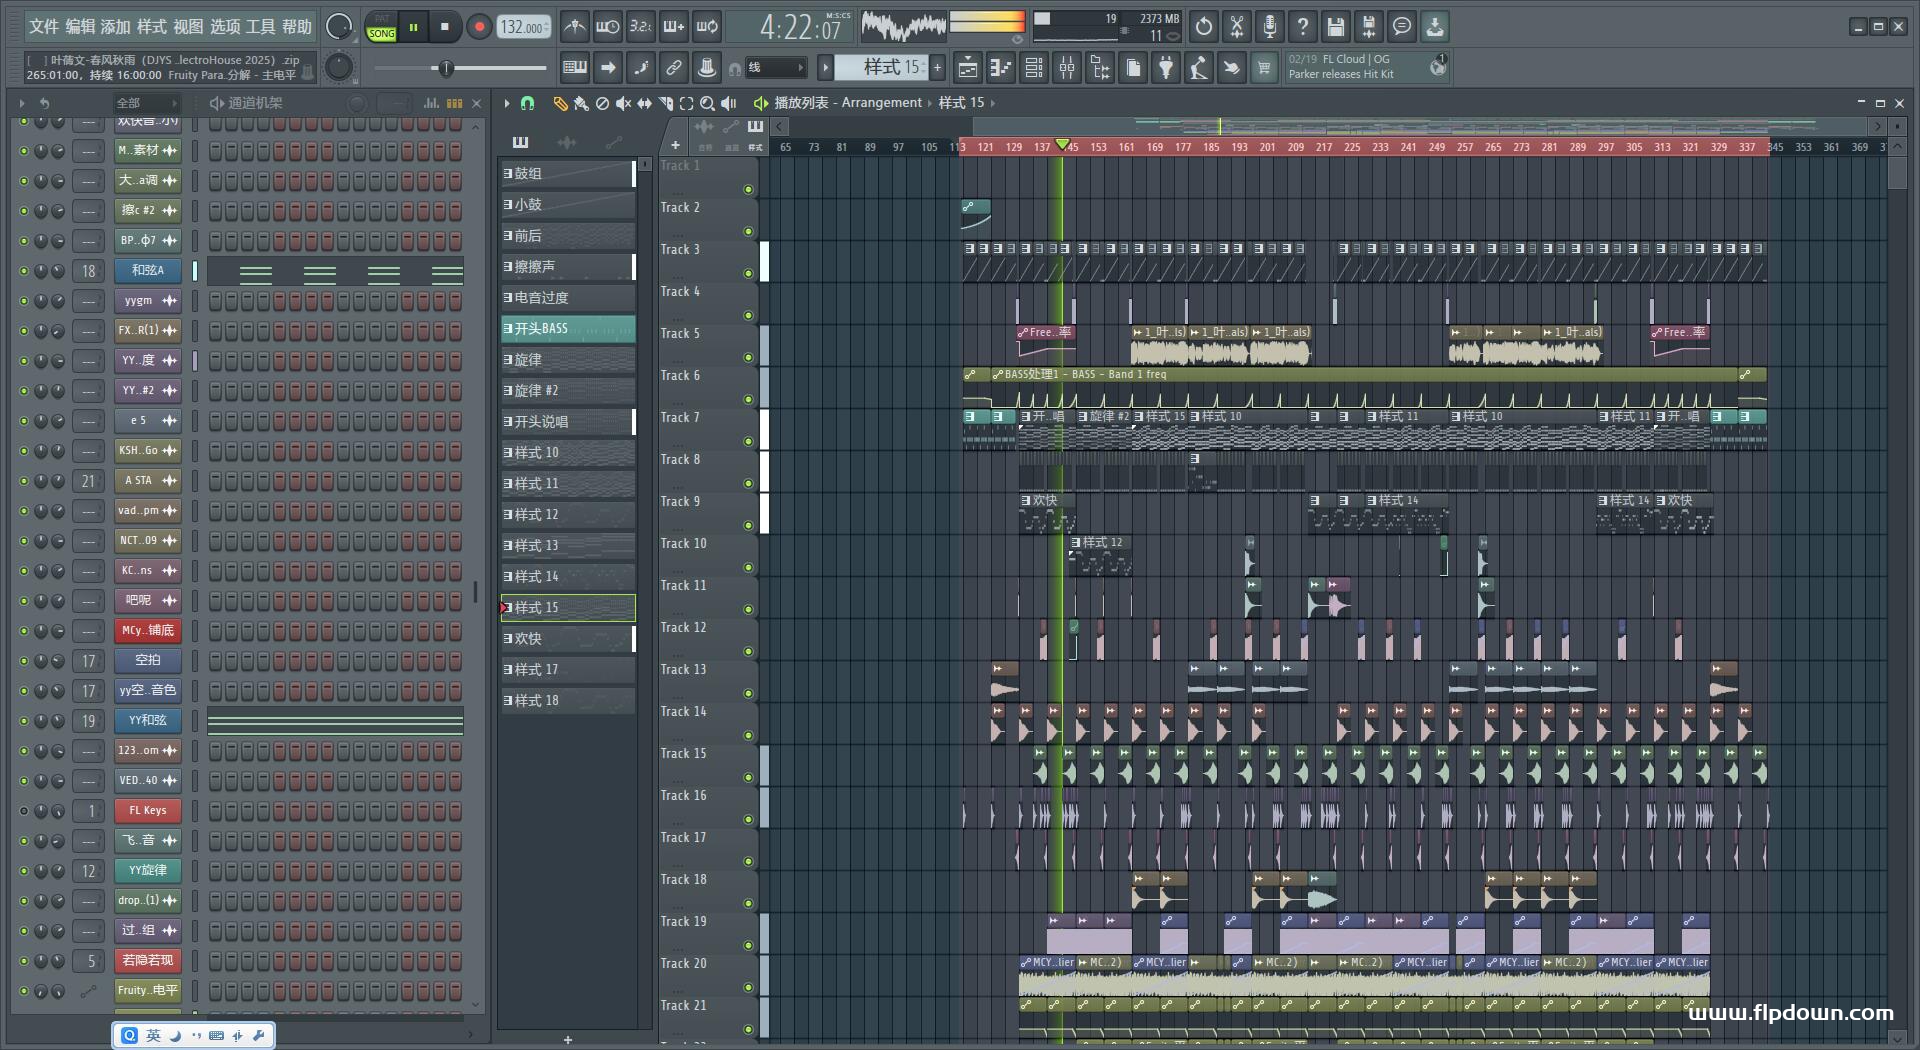Viewport: 1920px width, 1050px height.
Task: Open the chat bubble icon
Action: point(1402,27)
